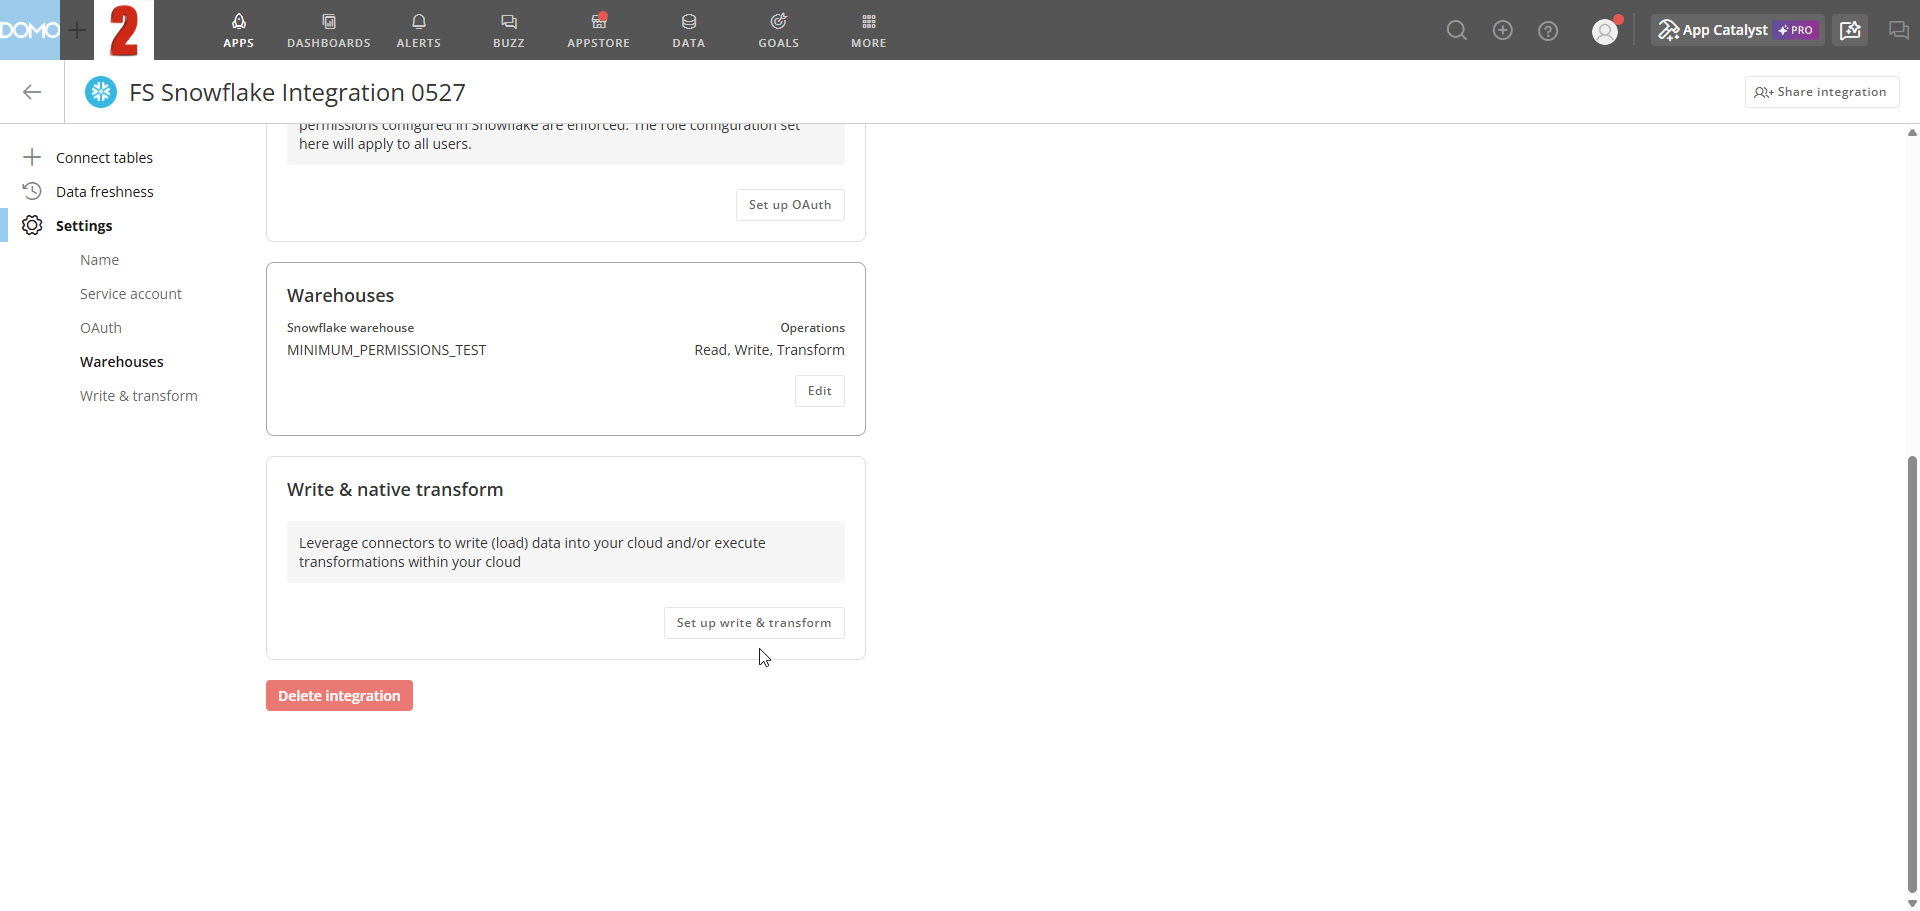Click the integration title FS Snowflake Integration 0527
Image resolution: width=1920 pixels, height=911 pixels.
[297, 92]
